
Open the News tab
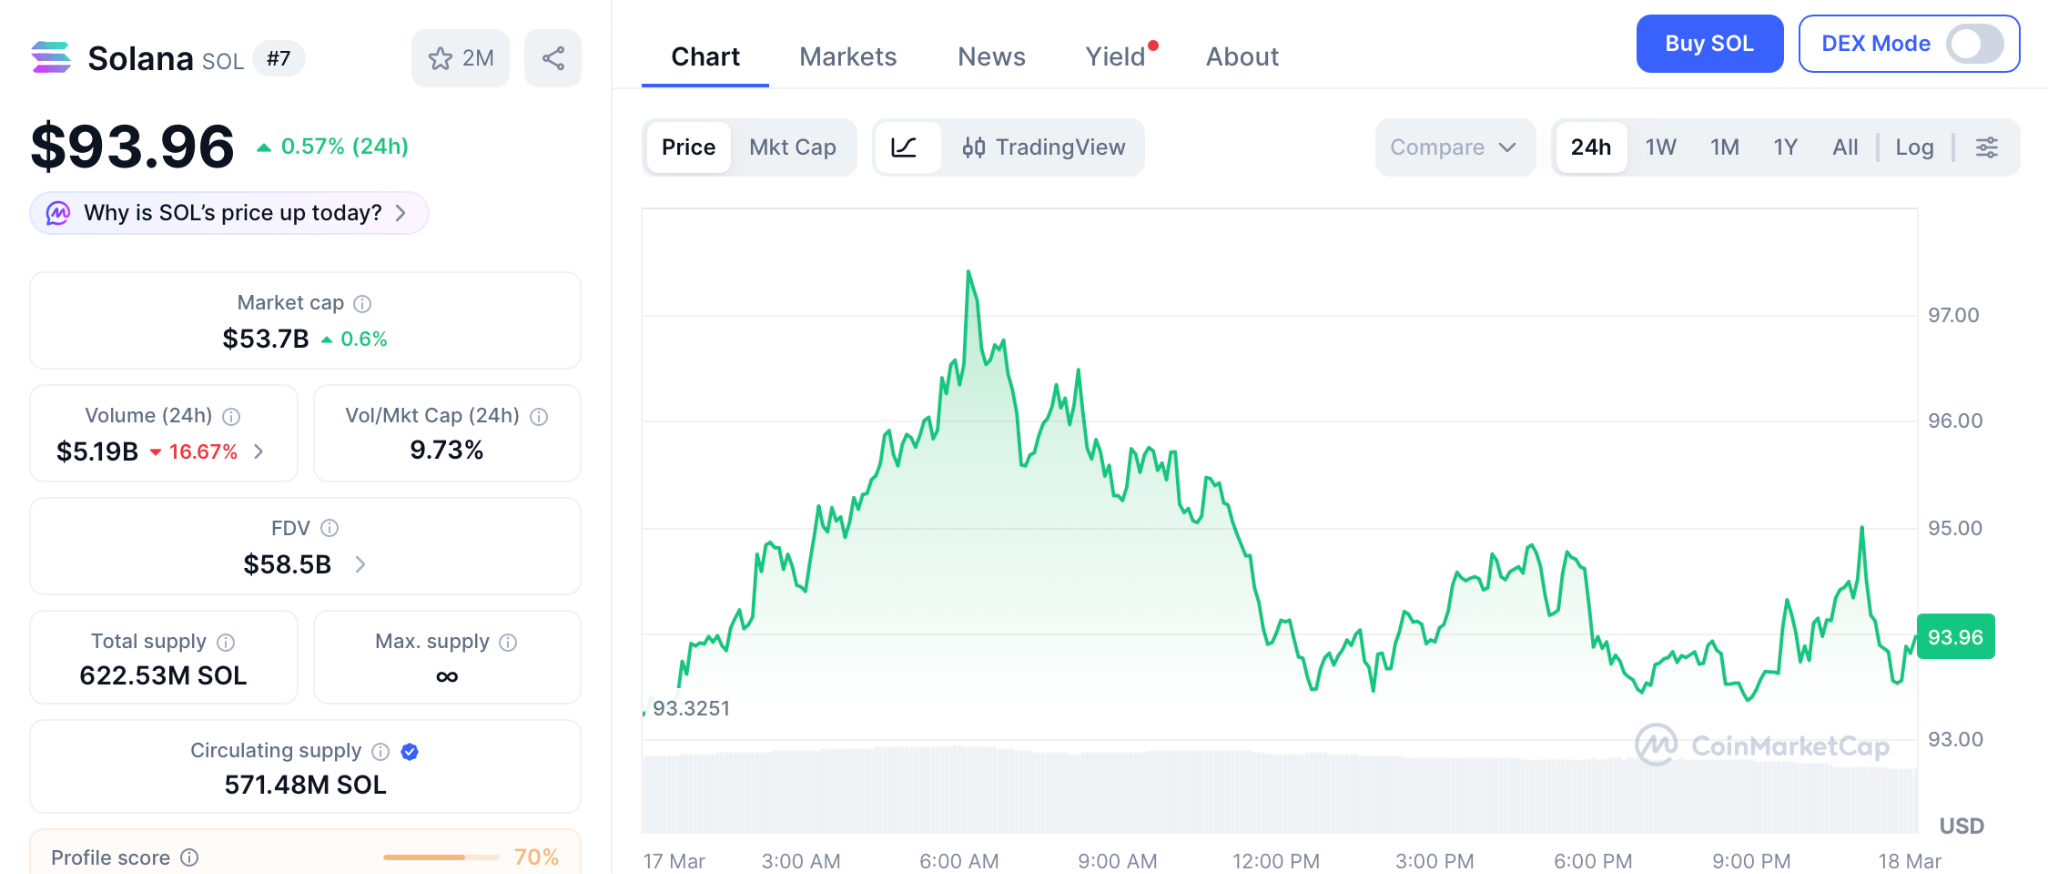point(991,57)
